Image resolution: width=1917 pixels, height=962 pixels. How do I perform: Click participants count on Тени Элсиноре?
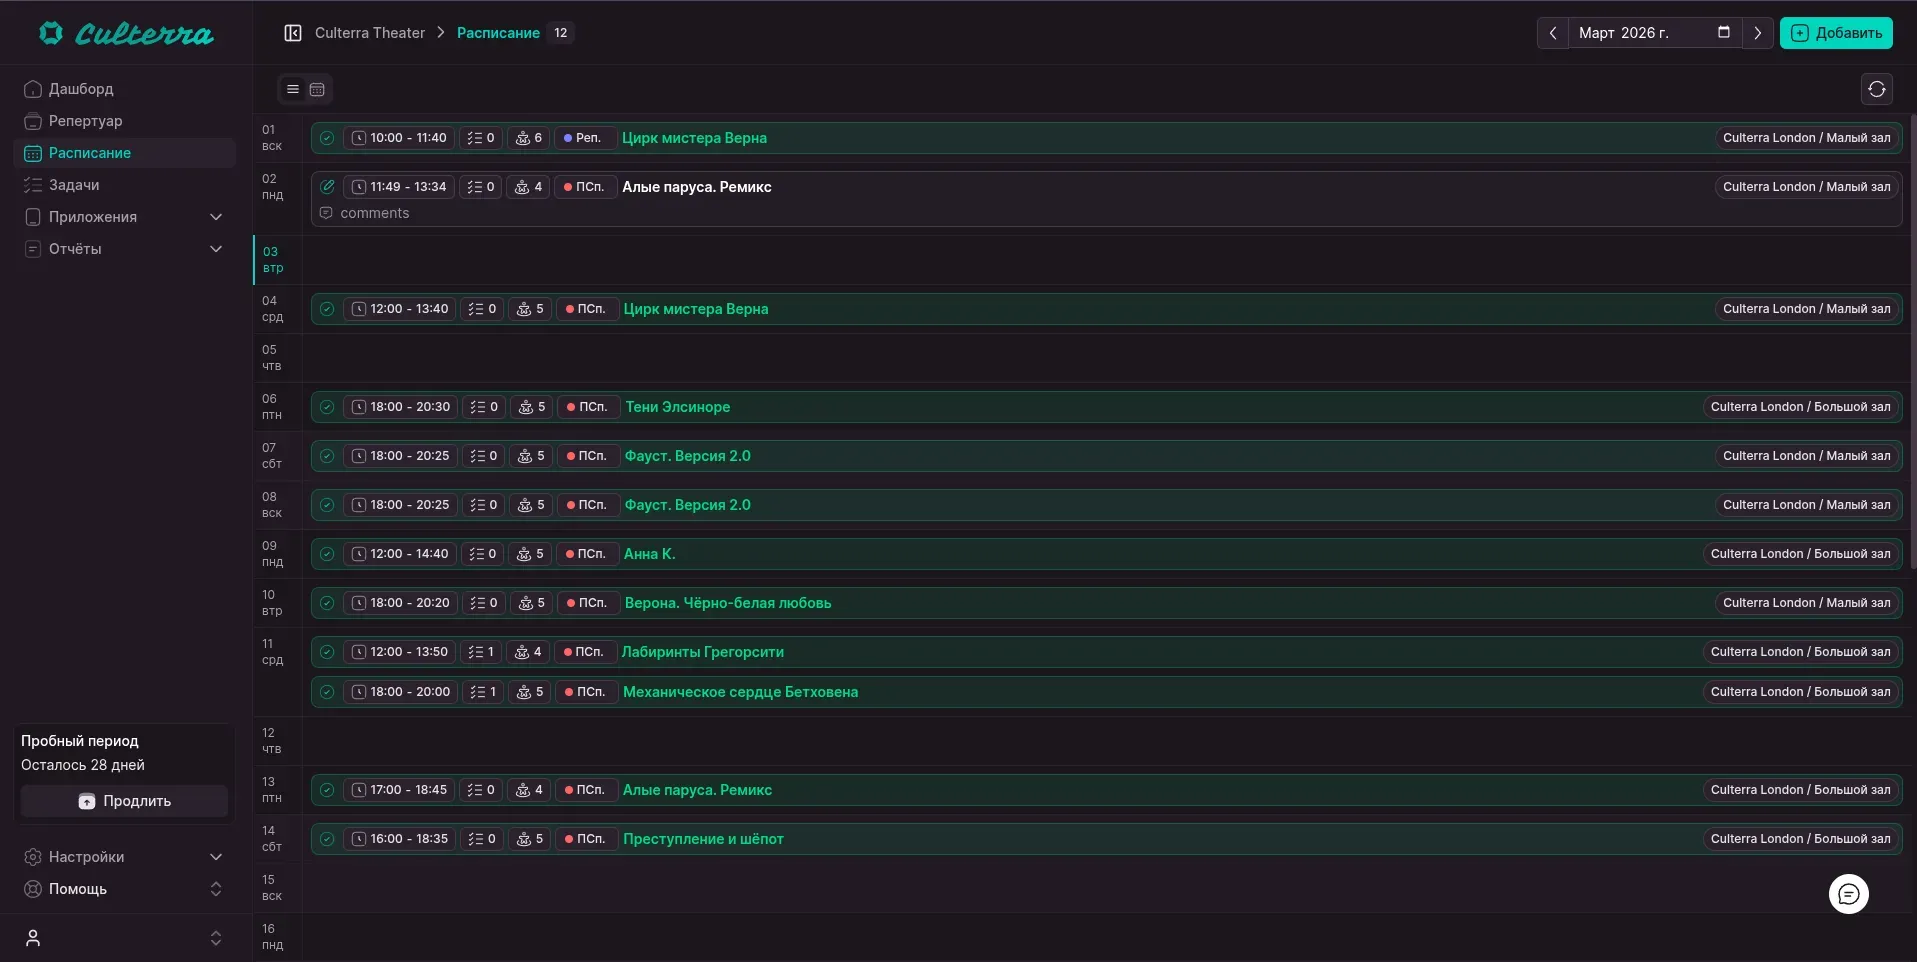pos(531,407)
